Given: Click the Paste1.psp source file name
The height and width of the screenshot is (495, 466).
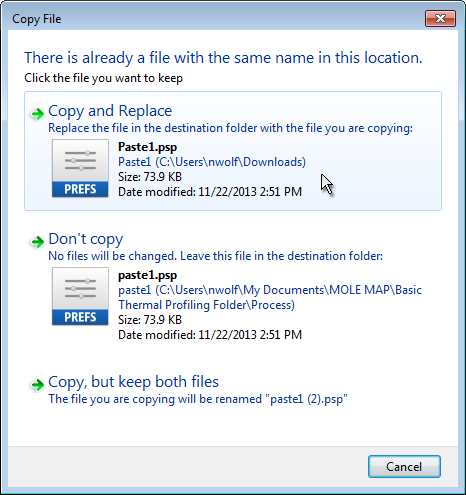Looking at the screenshot, I should pyautogui.click(x=148, y=147).
